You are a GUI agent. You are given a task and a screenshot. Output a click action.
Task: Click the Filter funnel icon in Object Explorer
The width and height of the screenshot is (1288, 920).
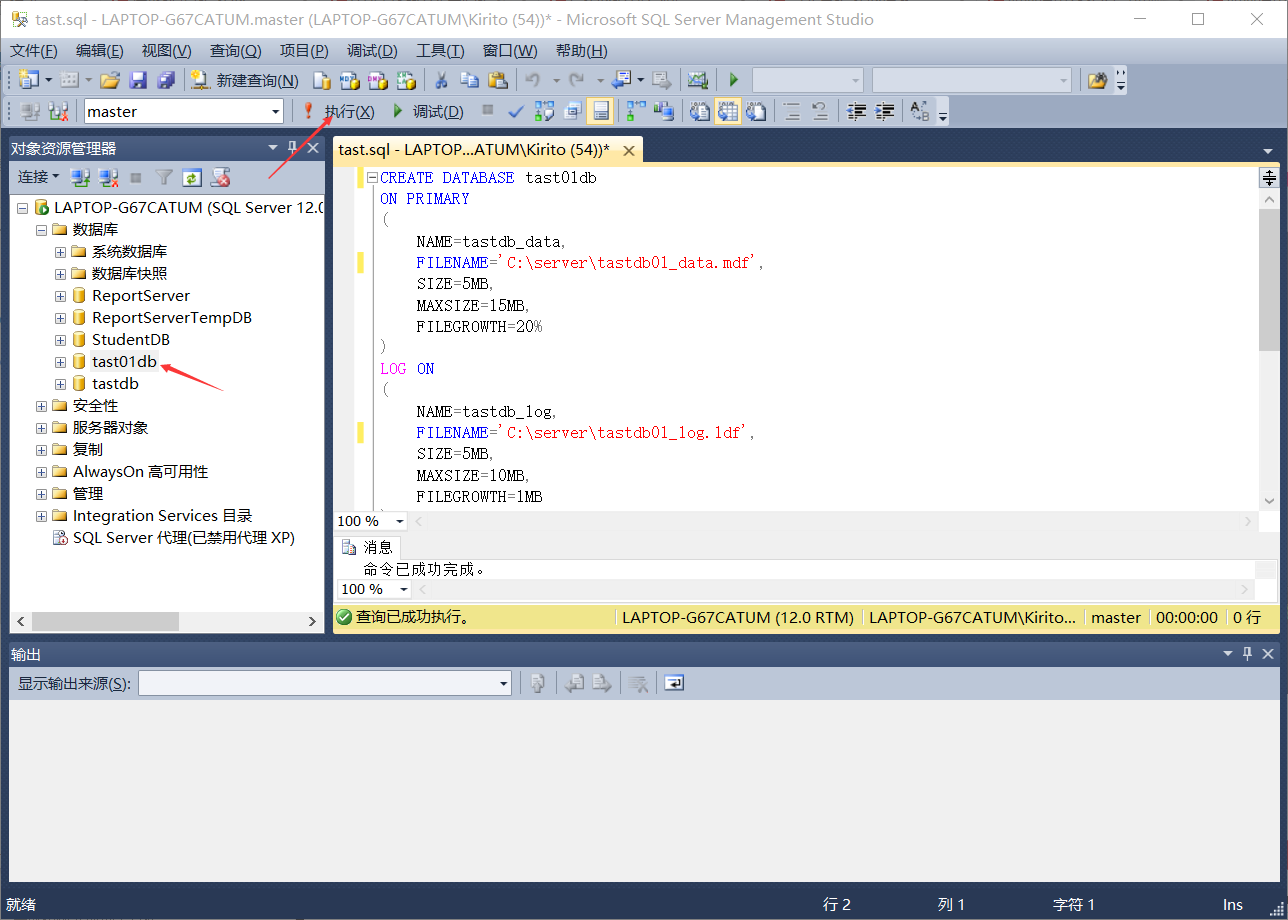click(164, 177)
